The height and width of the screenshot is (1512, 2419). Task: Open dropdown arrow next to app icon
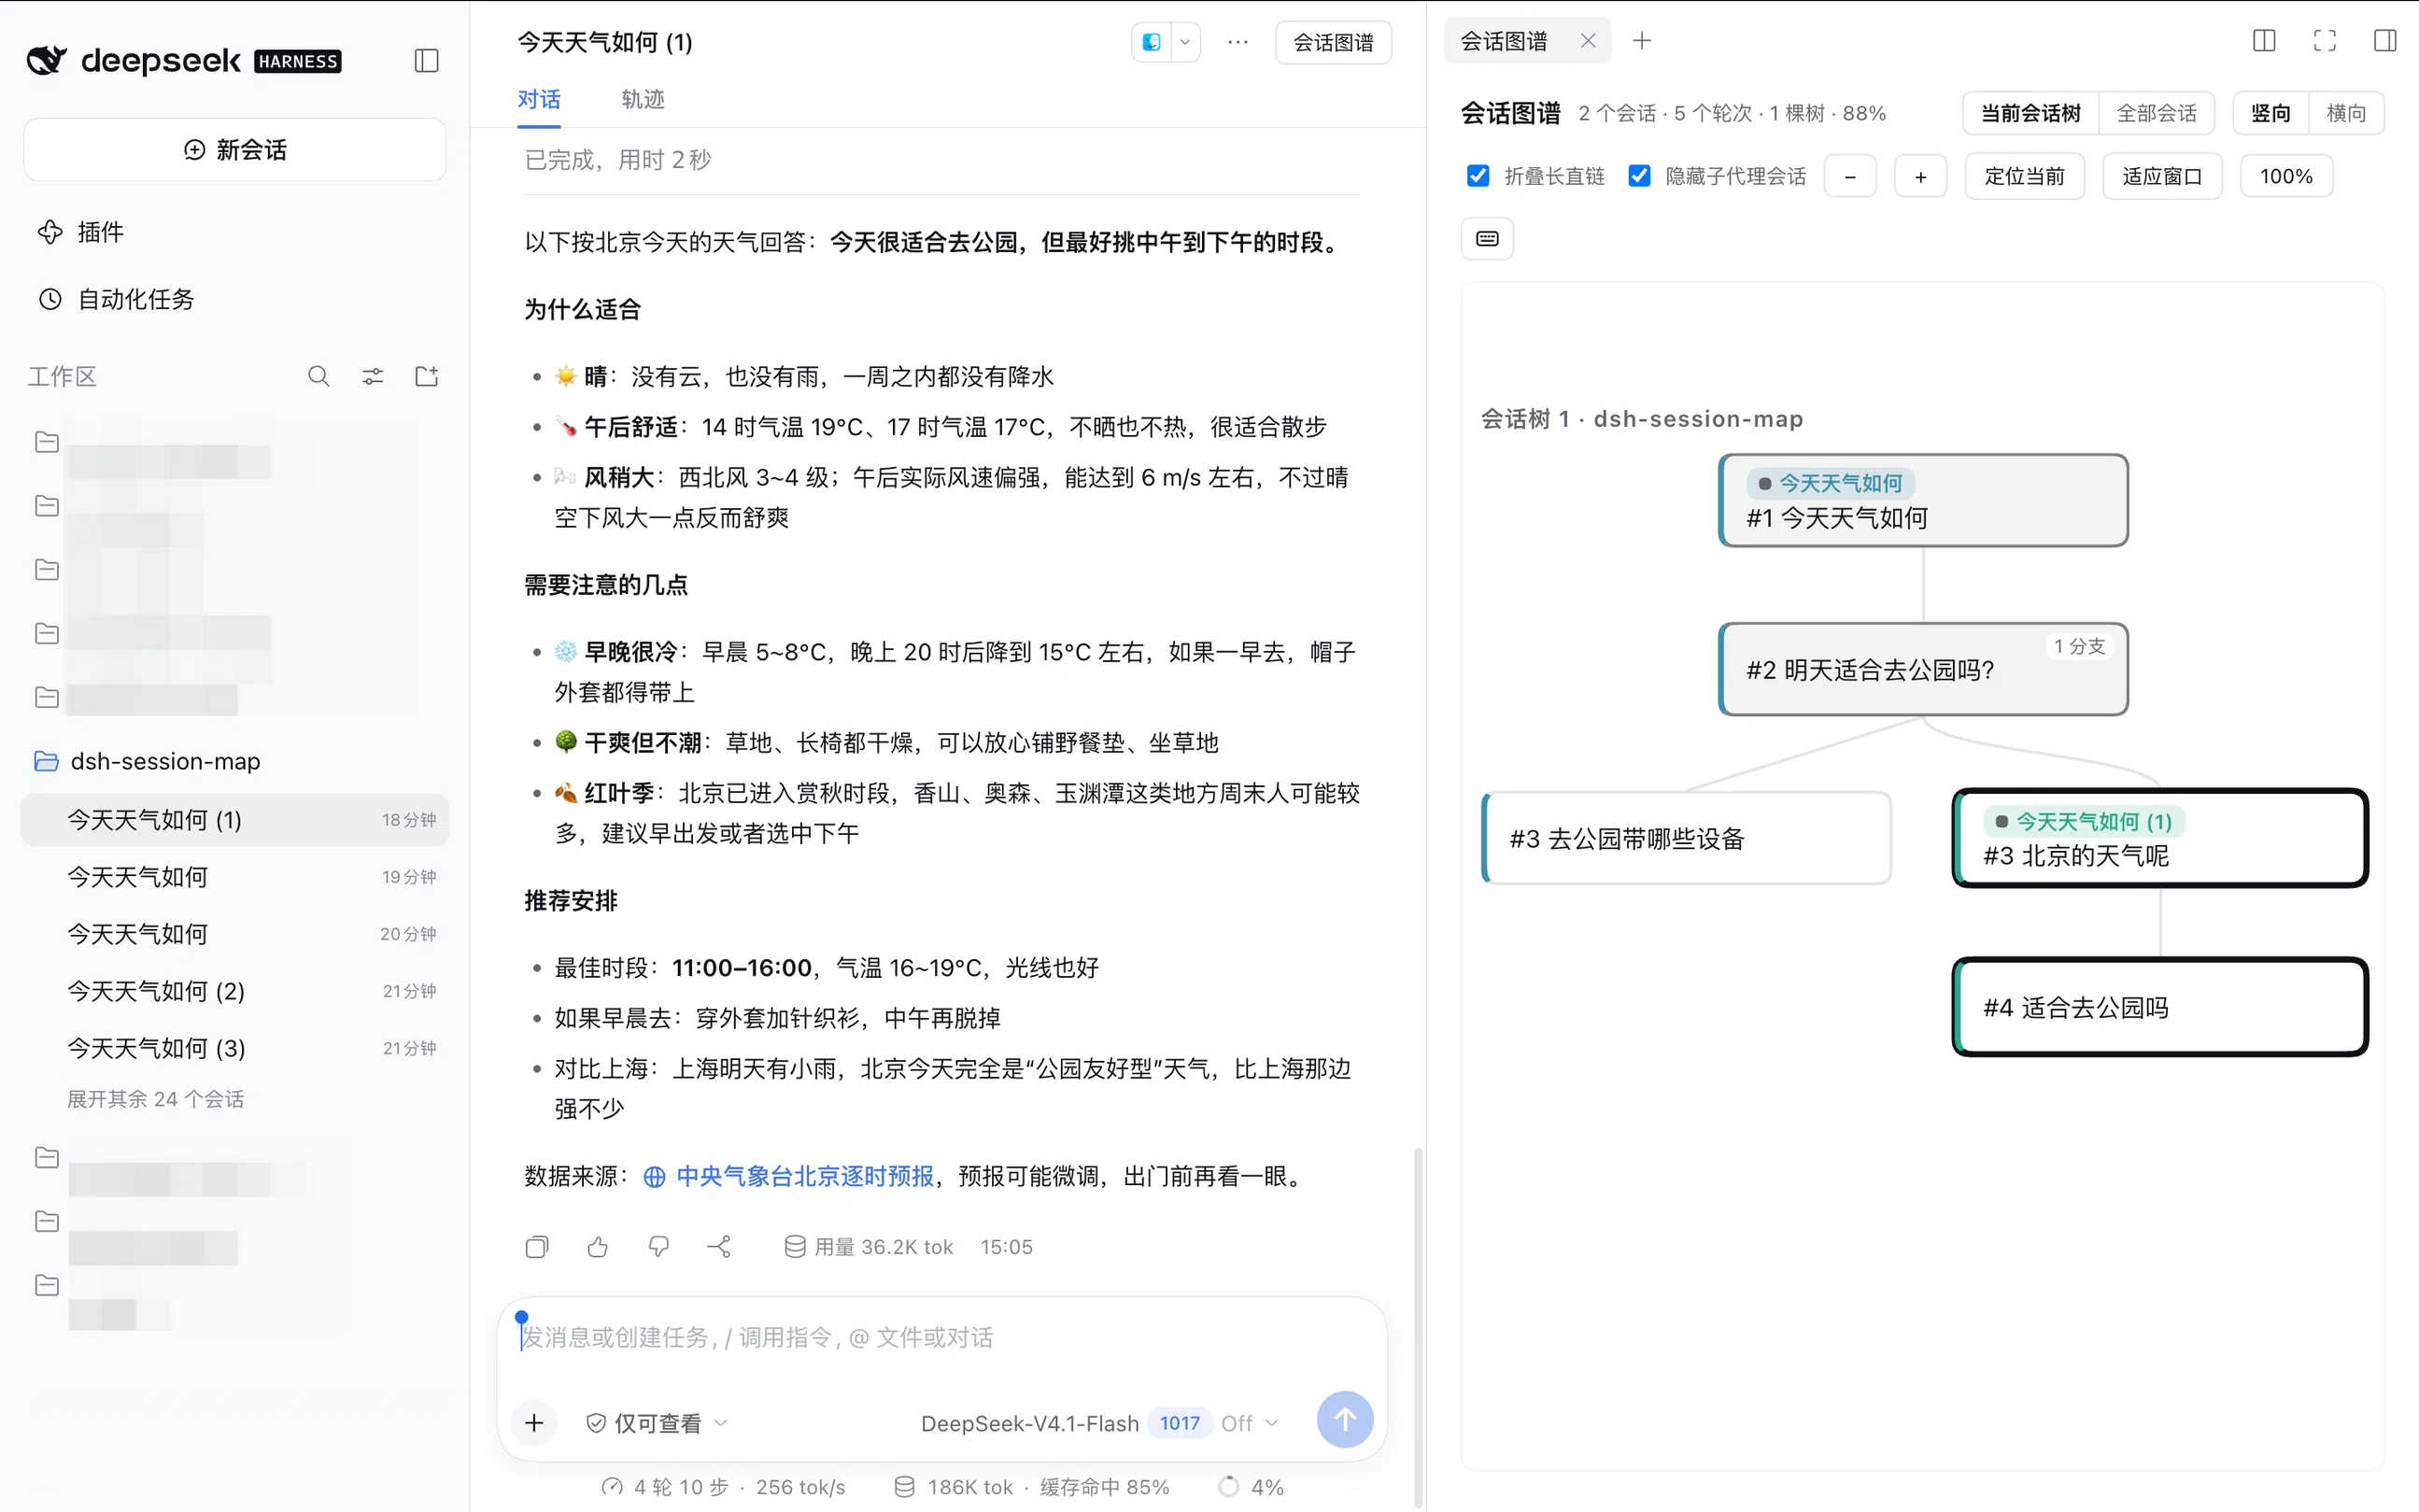pos(1185,42)
